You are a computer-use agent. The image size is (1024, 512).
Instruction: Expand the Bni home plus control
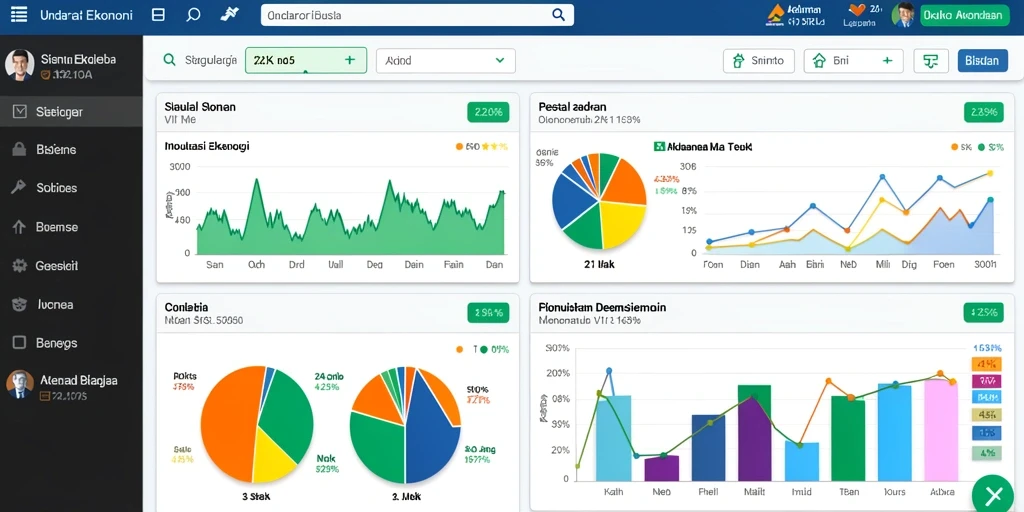[887, 61]
